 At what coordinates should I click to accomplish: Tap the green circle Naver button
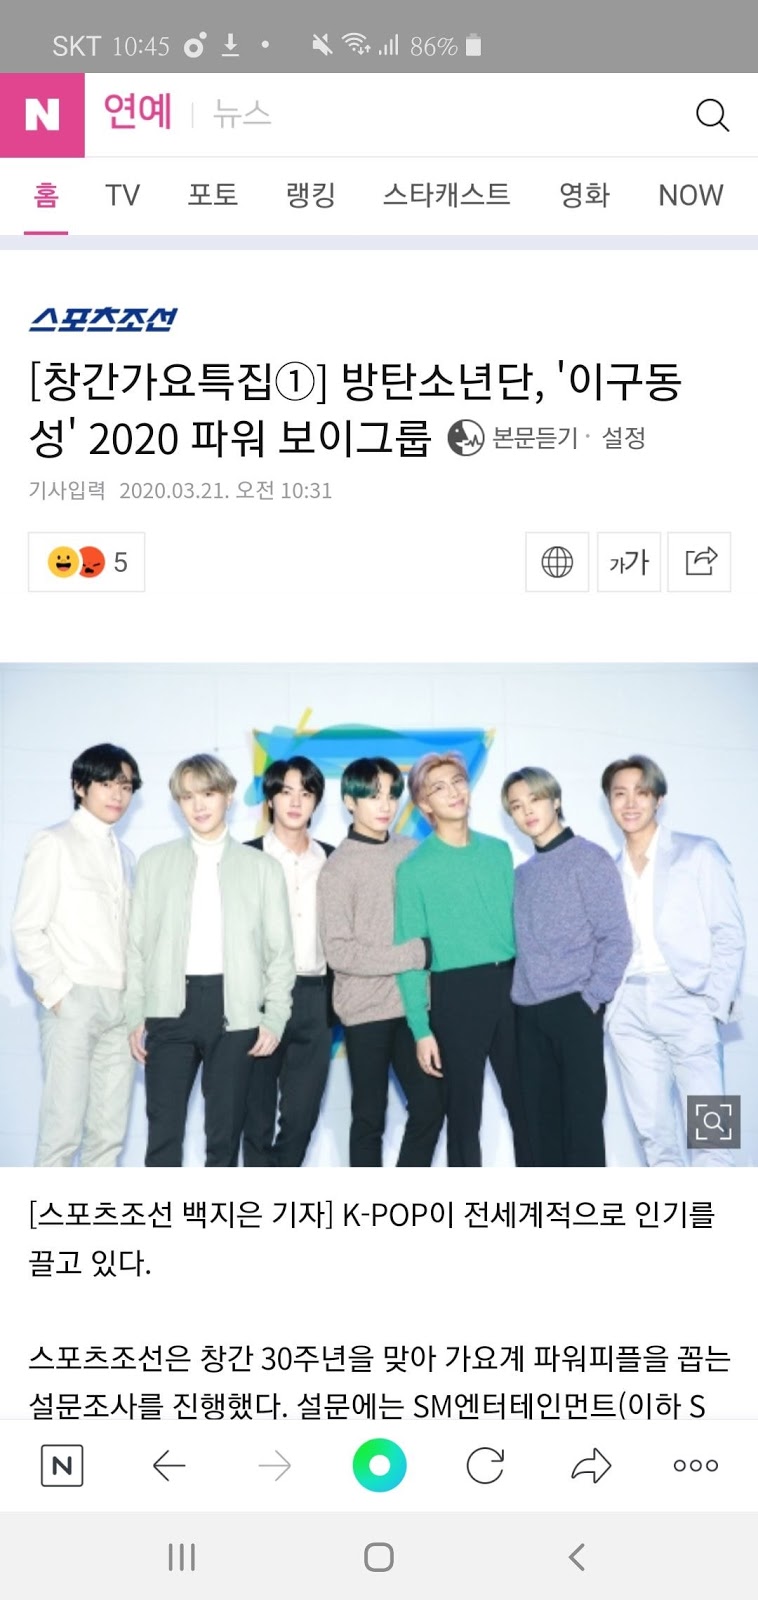tap(380, 1466)
